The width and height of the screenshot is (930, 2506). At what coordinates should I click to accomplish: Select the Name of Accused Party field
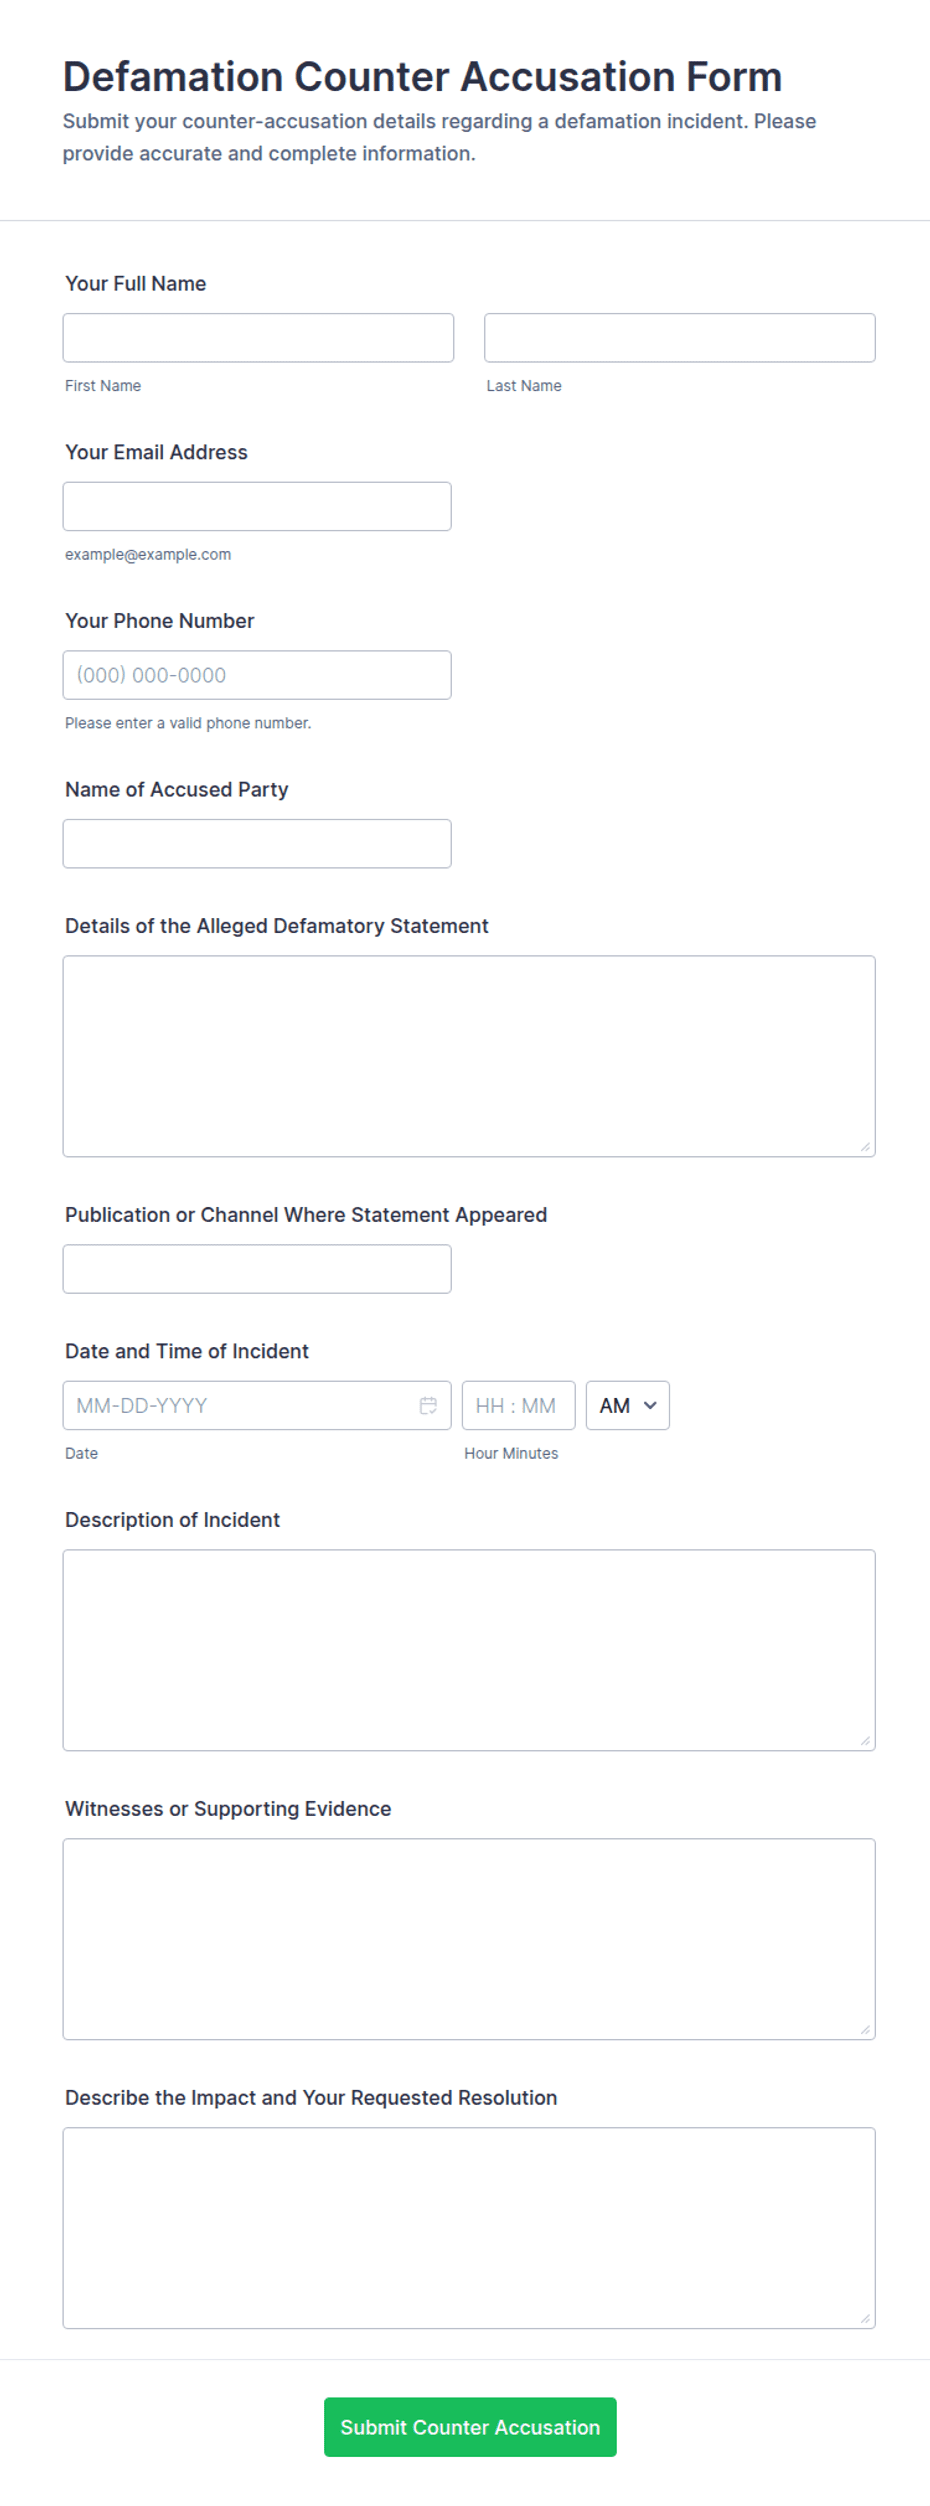[257, 844]
